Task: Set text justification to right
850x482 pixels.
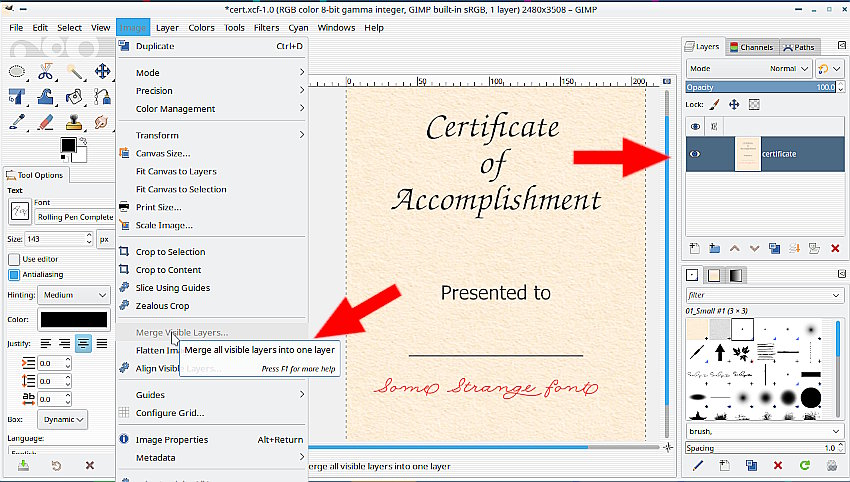Action: [x=65, y=343]
